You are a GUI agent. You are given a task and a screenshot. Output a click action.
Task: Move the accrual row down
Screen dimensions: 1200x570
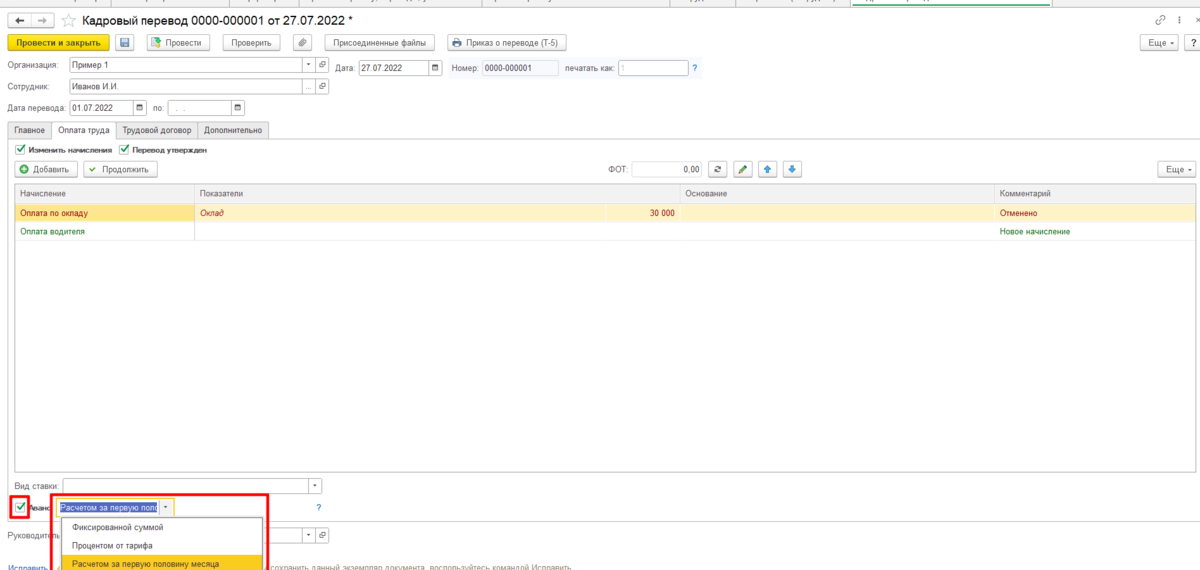(792, 169)
